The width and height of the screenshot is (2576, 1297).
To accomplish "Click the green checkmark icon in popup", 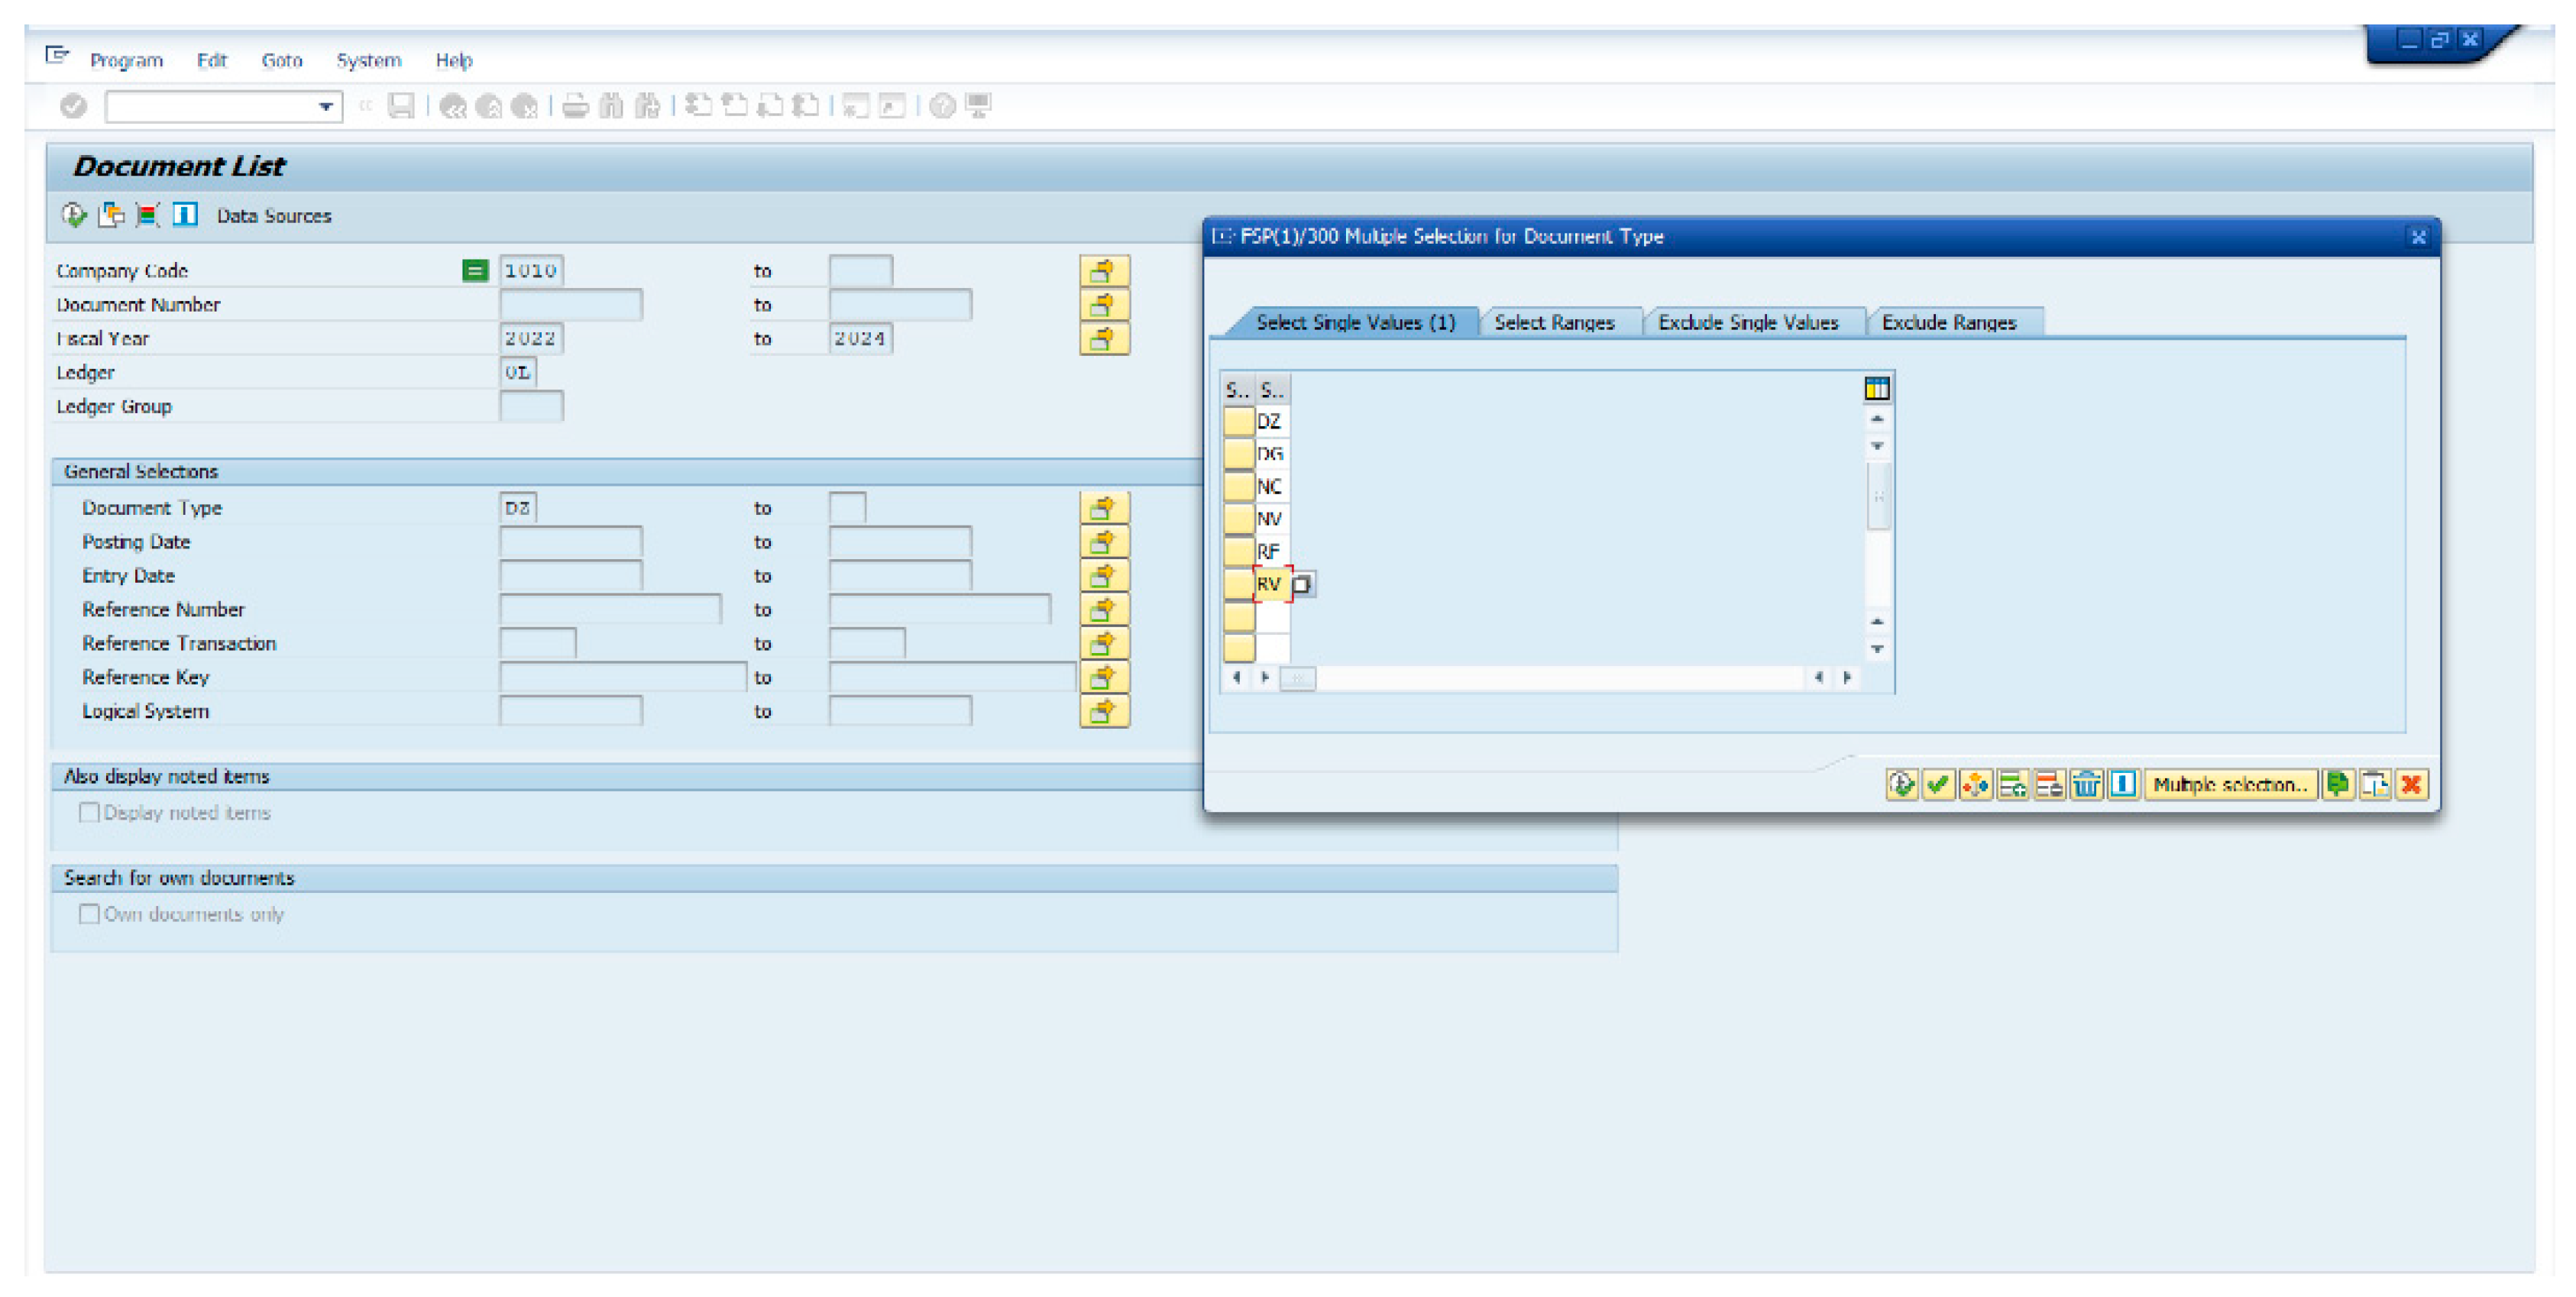I will coord(1938,784).
